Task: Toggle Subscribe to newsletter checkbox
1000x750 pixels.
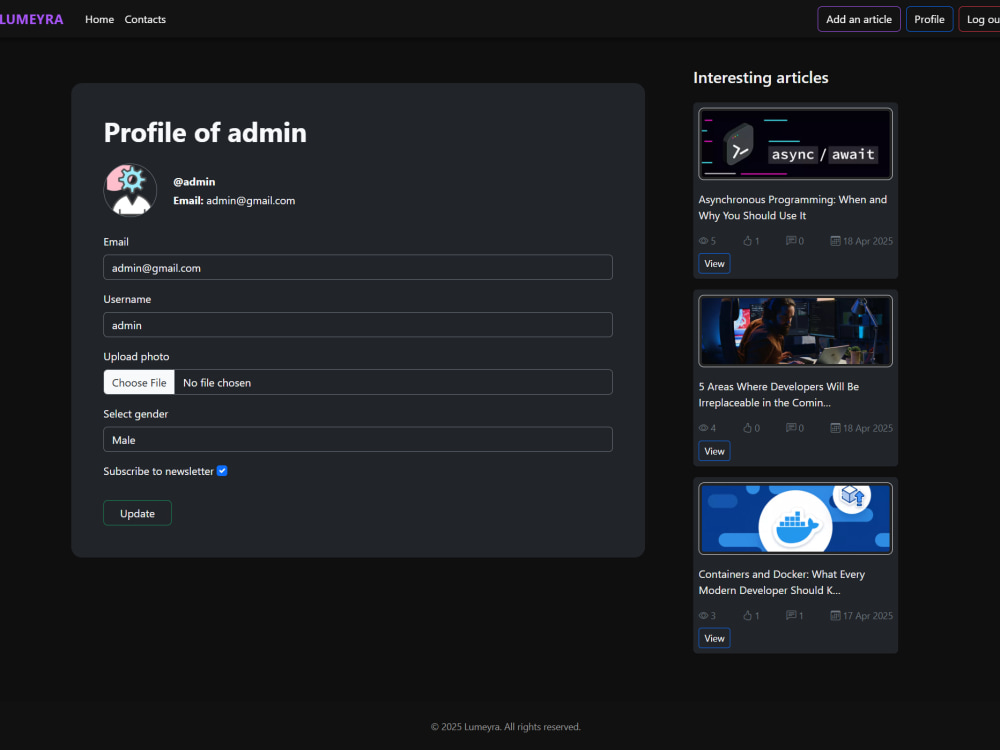Action: click(222, 471)
